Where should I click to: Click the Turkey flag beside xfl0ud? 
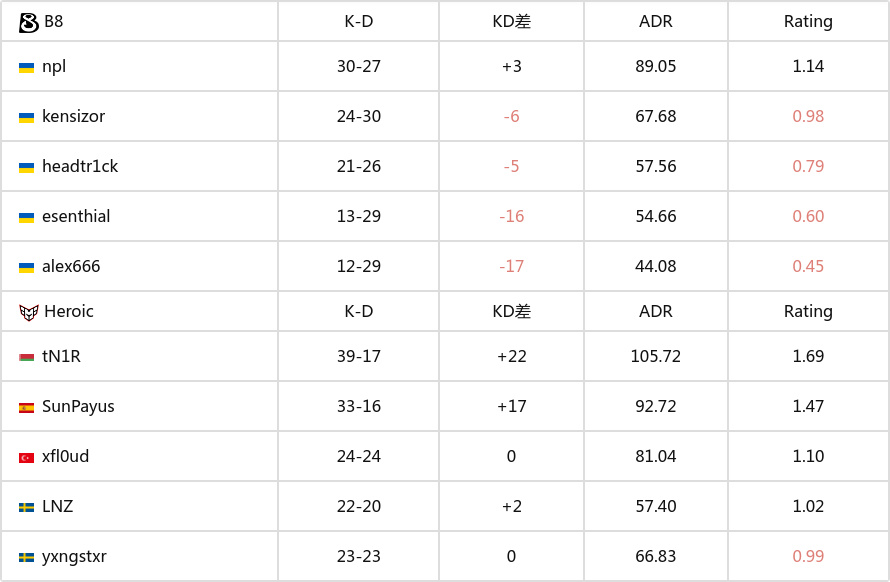pyautogui.click(x=27, y=458)
